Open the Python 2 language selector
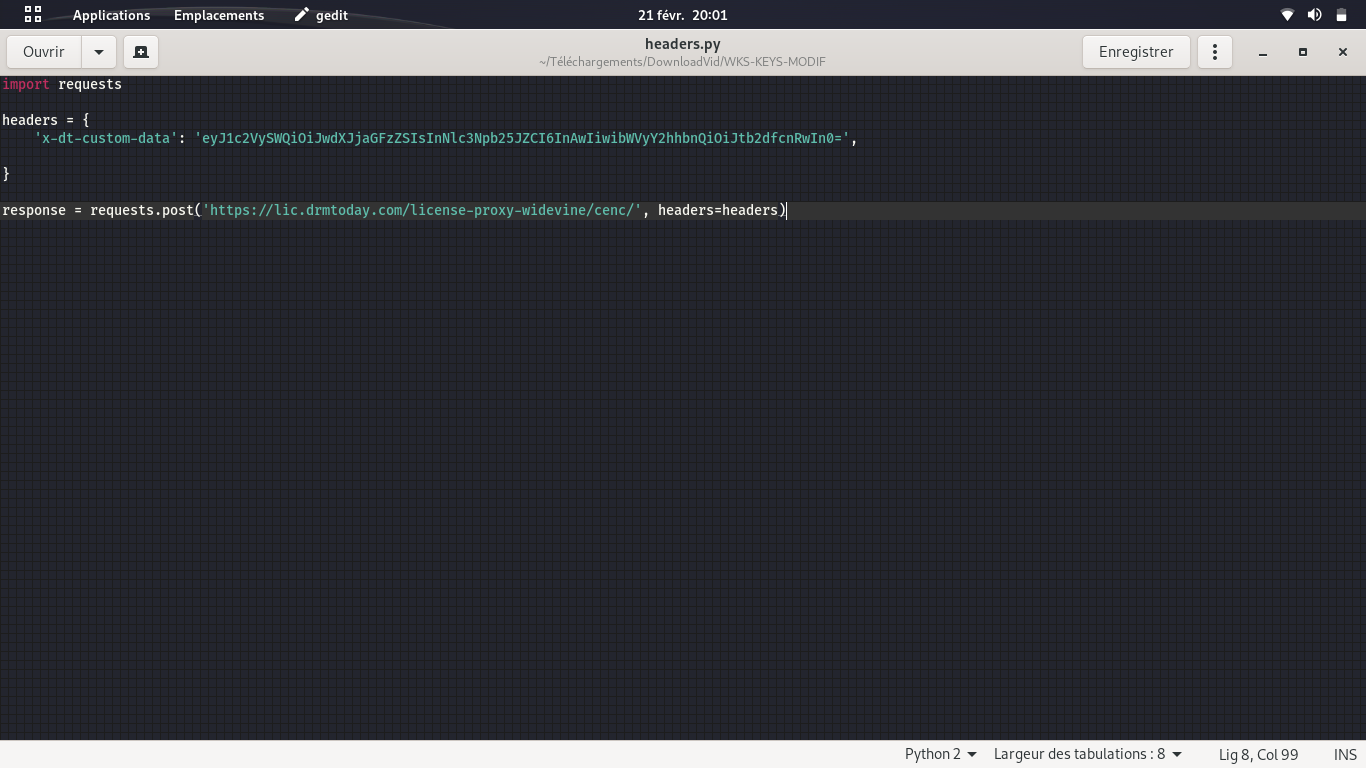1366x768 pixels. tap(940, 754)
